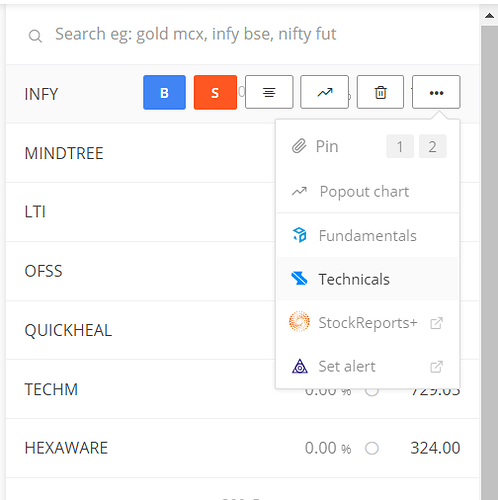Viewport: 498px width, 500px height.
Task: Click the INFY symbol name
Action: [41, 94]
